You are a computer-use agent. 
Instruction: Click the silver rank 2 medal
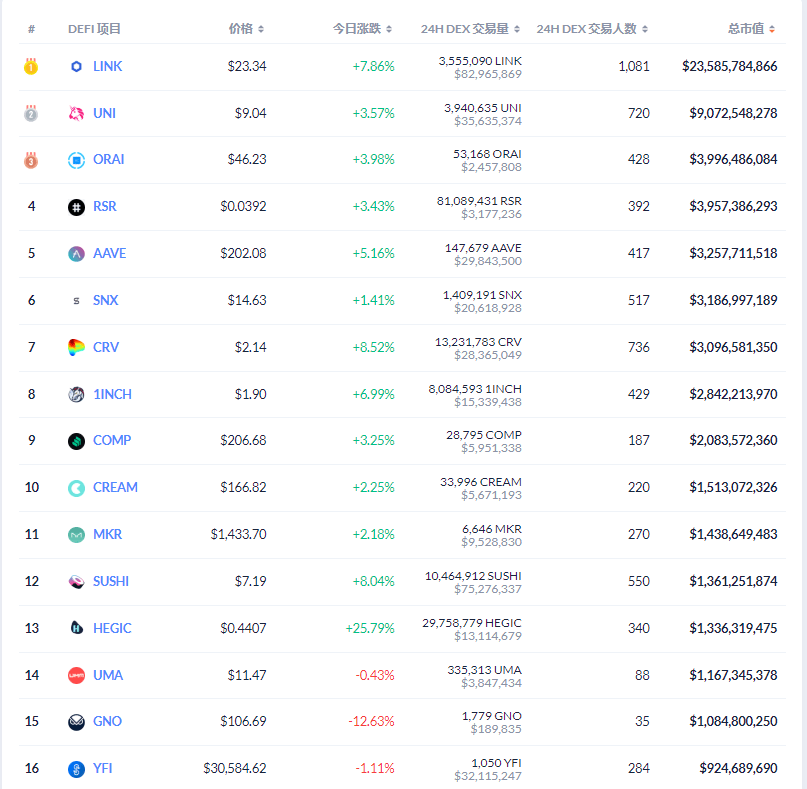pos(31,113)
